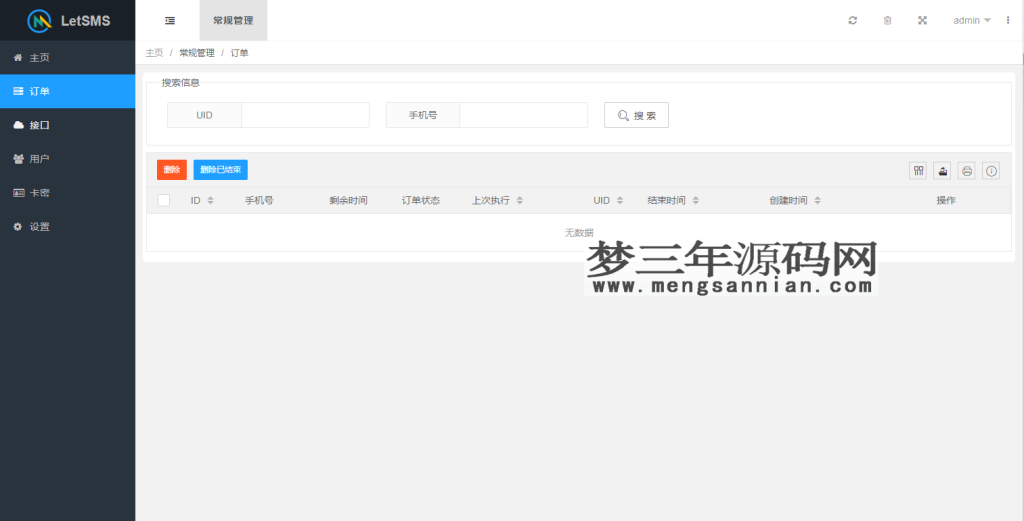This screenshot has height=521, width=1024.
Task: Sort by the 创建时间 column arrows
Action: [x=817, y=200]
